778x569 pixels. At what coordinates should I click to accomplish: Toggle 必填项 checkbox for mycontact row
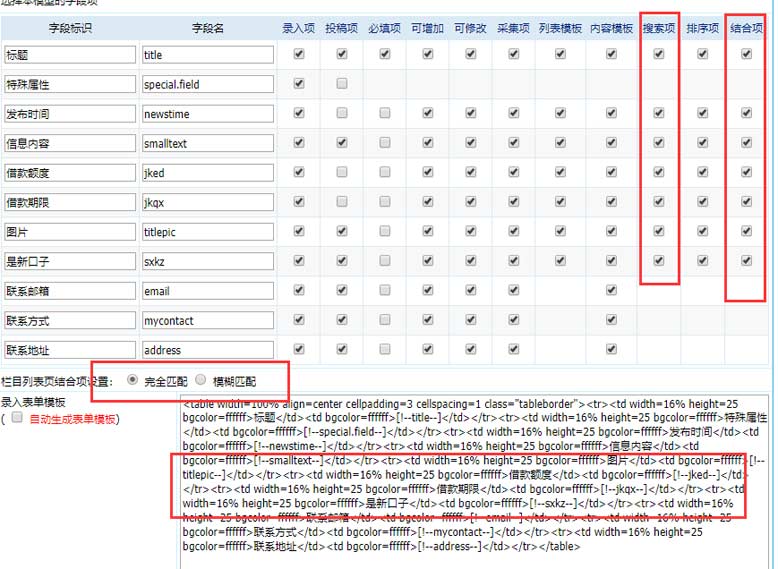tap(385, 320)
